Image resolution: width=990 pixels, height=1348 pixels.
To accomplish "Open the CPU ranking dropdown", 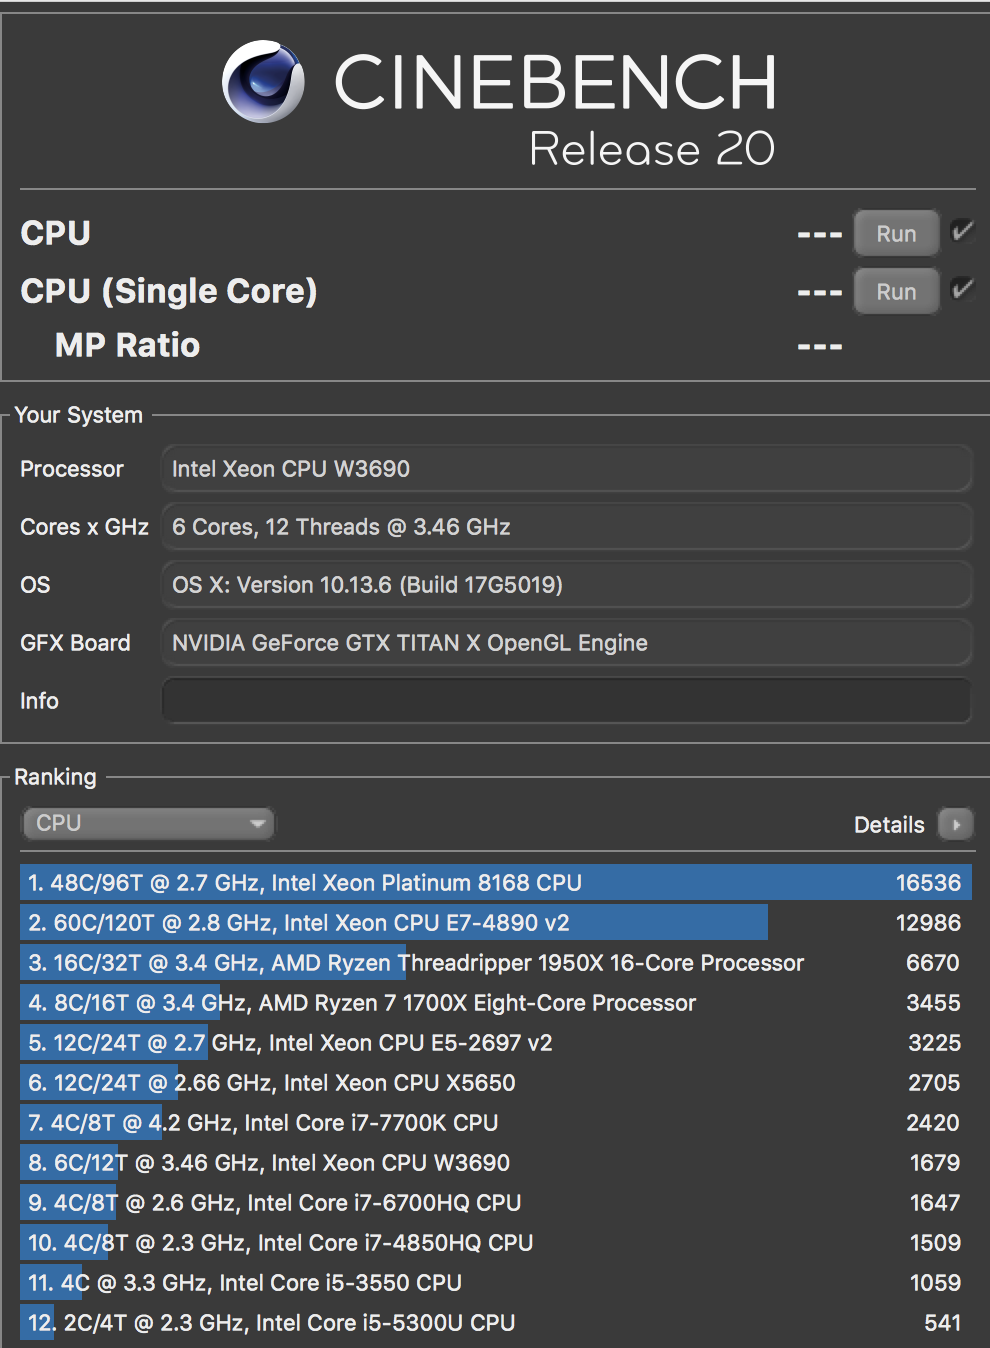I will pyautogui.click(x=148, y=824).
